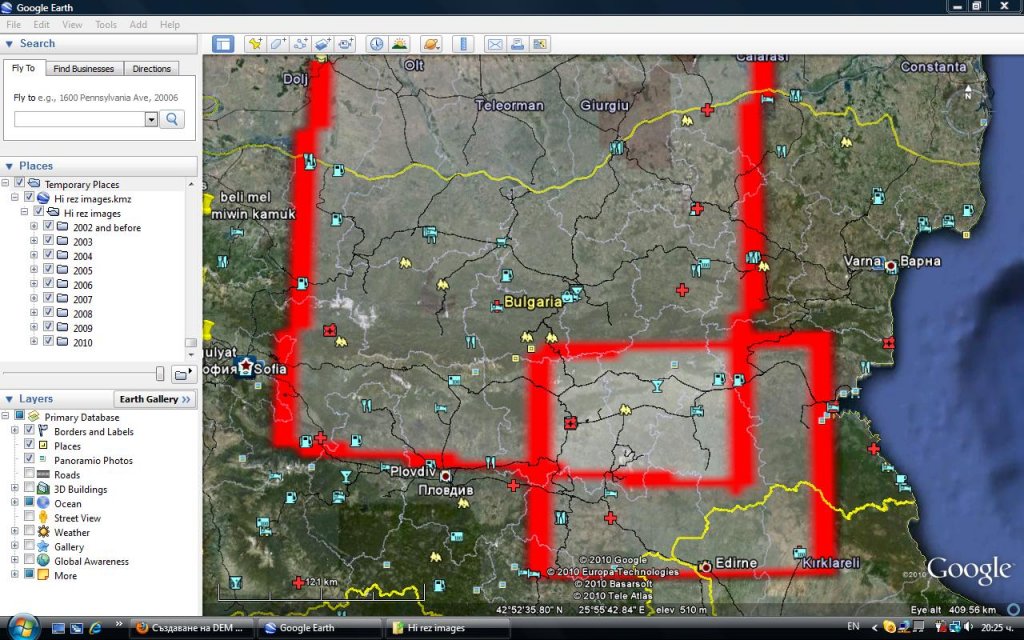Toggle sunlight across the landscape icon
This screenshot has width=1024, height=640.
[x=399, y=44]
